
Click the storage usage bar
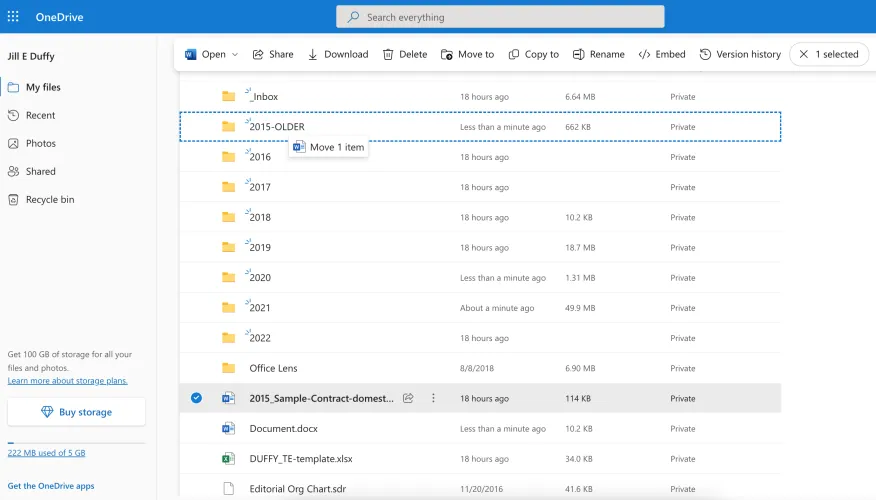tap(76, 442)
